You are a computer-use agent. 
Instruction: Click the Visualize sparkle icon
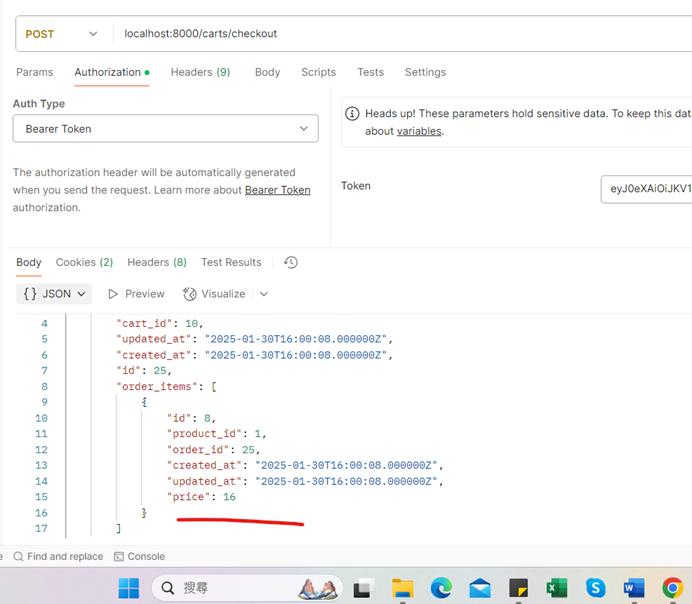(190, 294)
